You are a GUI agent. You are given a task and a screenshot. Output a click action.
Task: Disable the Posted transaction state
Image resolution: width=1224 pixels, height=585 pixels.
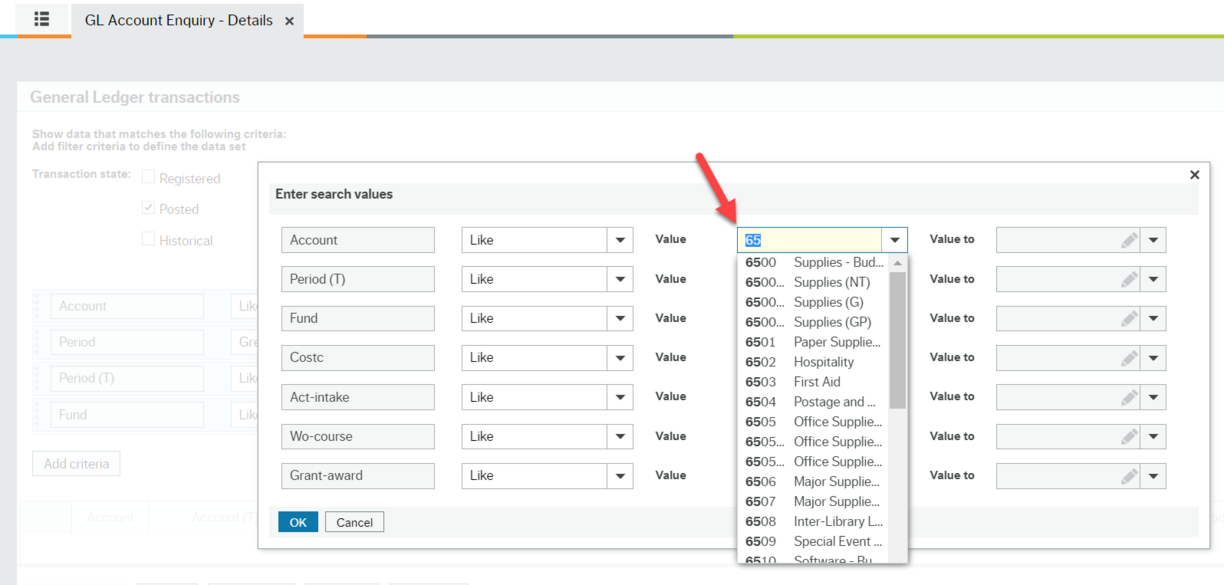[x=146, y=208]
